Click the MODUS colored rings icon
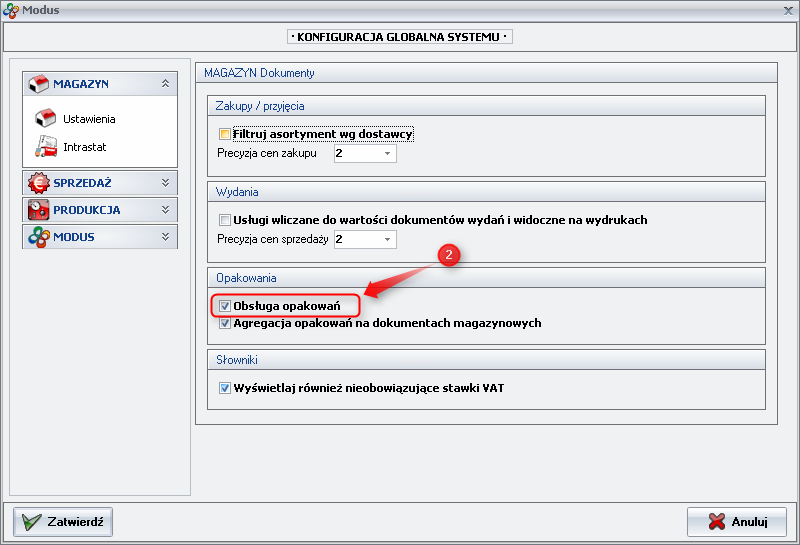 pyautogui.click(x=39, y=237)
